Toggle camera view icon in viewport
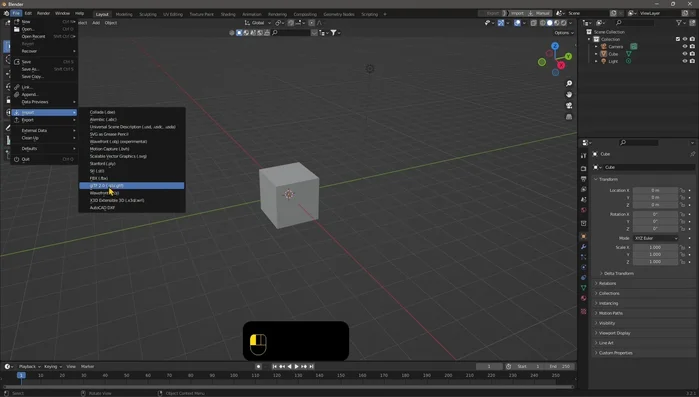The height and width of the screenshot is (397, 699). [569, 106]
